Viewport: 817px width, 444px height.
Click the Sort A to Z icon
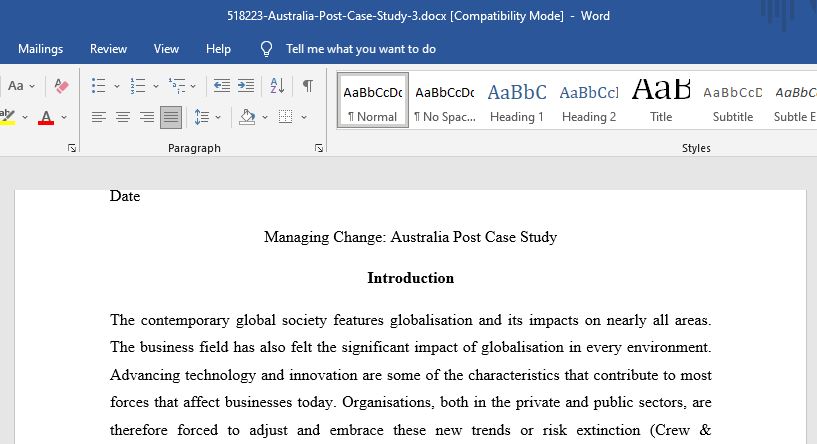pyautogui.click(x=277, y=85)
